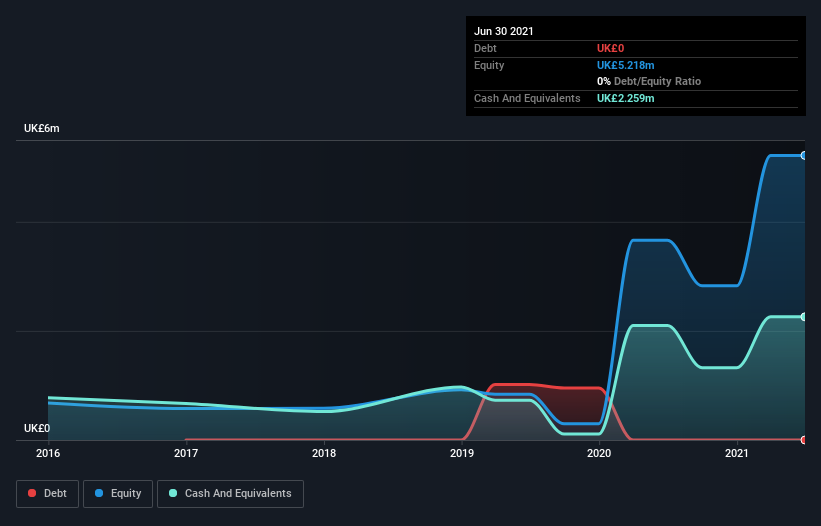Click the Debt row label in tooltip
This screenshot has height=526, width=821.
tap(485, 48)
